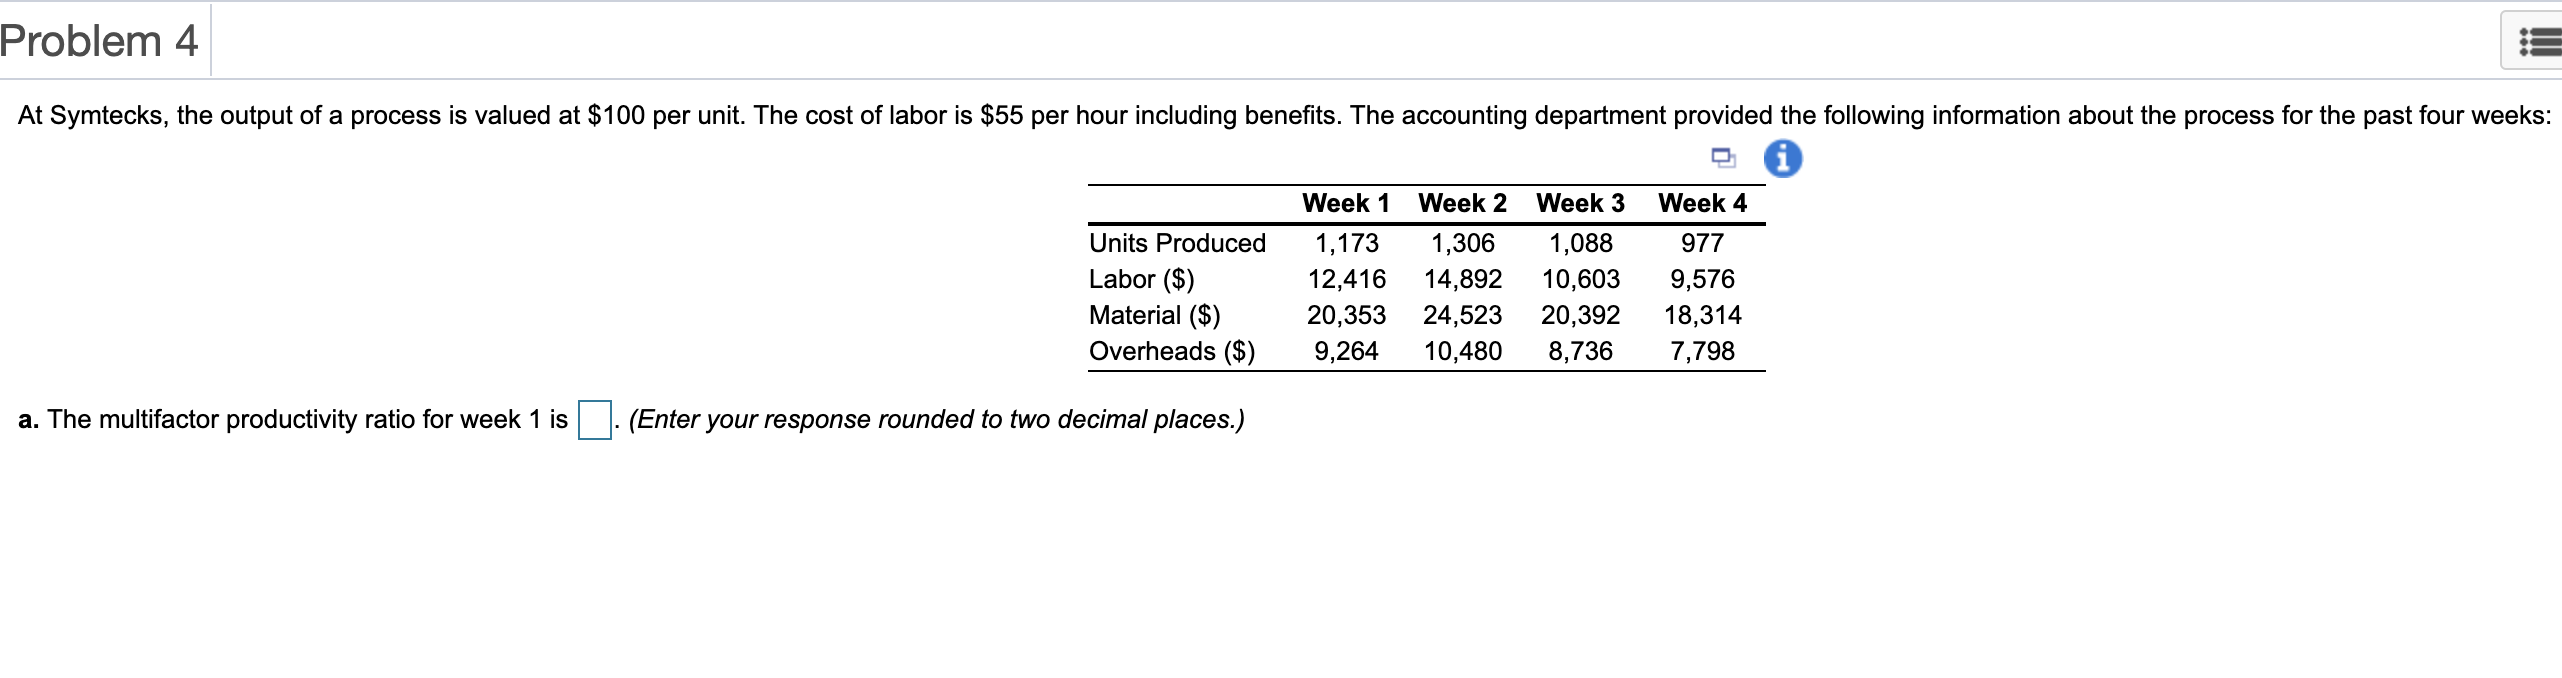The height and width of the screenshot is (678, 2562).
Task: Click the info circle next to the data table
Action: 1785,158
